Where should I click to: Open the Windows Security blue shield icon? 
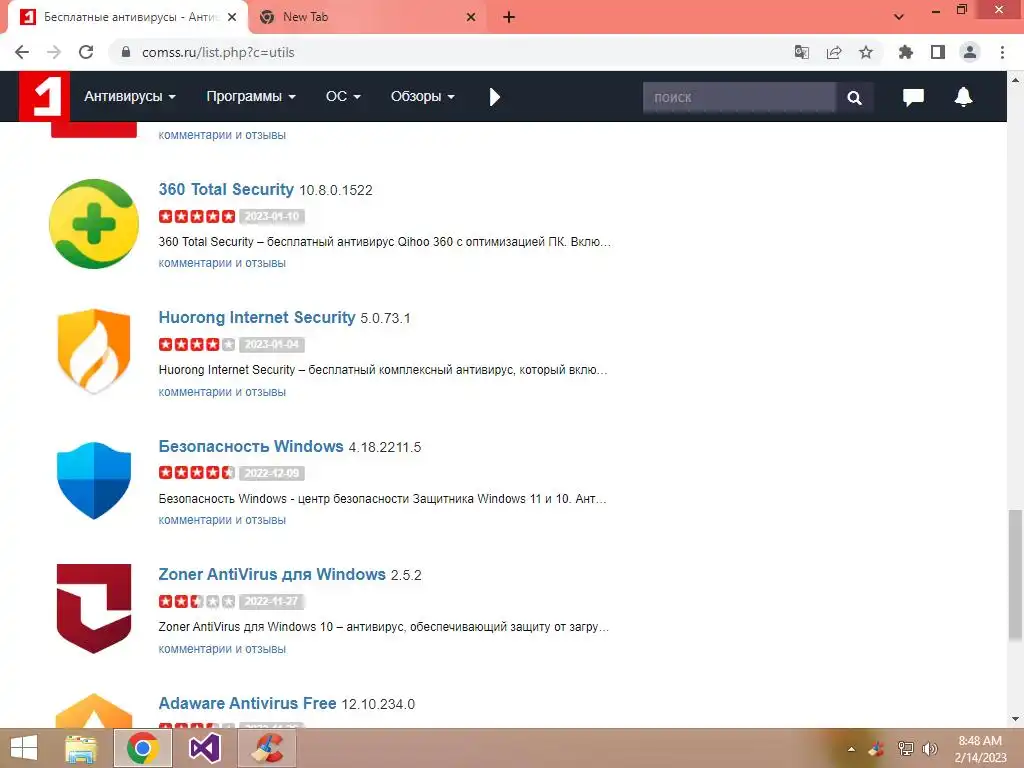[x=94, y=481]
